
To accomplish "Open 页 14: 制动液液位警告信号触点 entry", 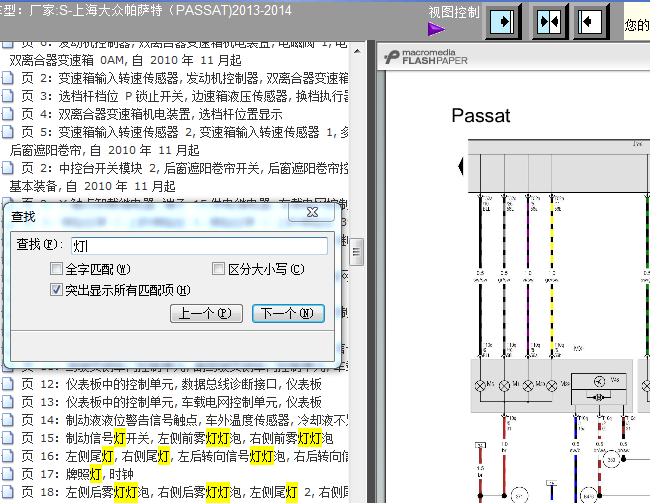I will [184, 420].
